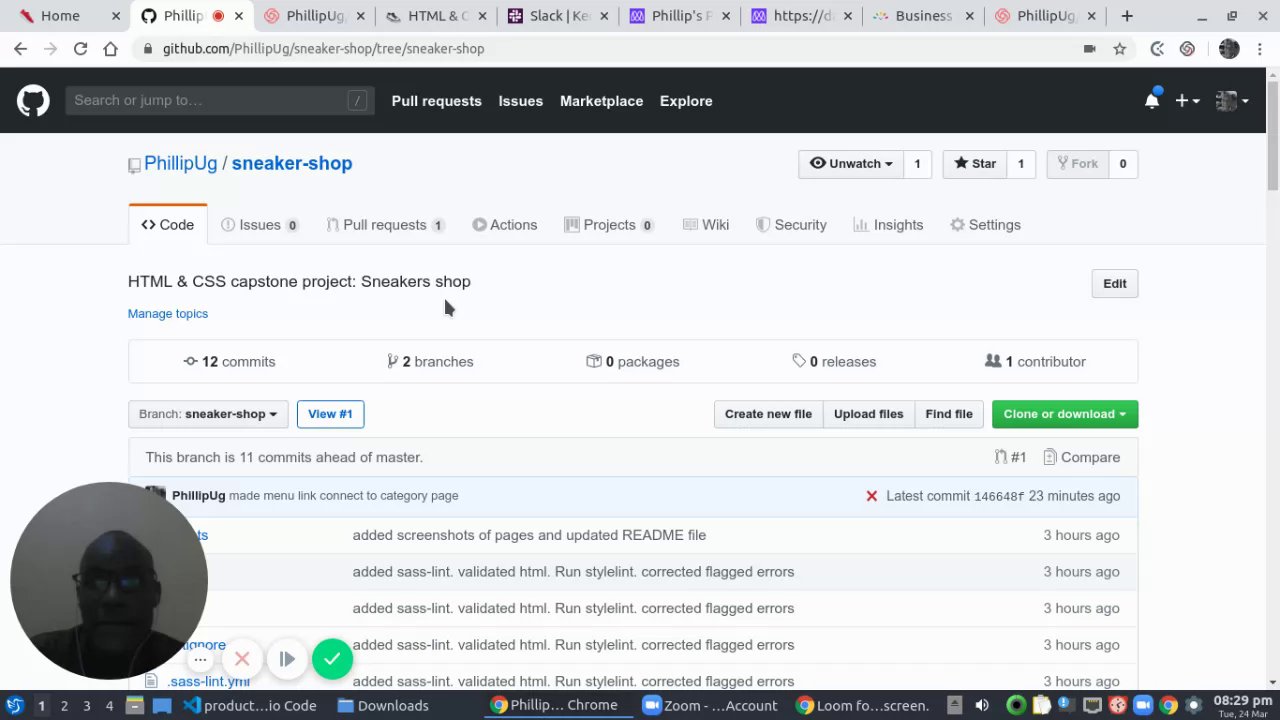Click View #1 button
This screenshot has height=720, width=1280.
(330, 414)
